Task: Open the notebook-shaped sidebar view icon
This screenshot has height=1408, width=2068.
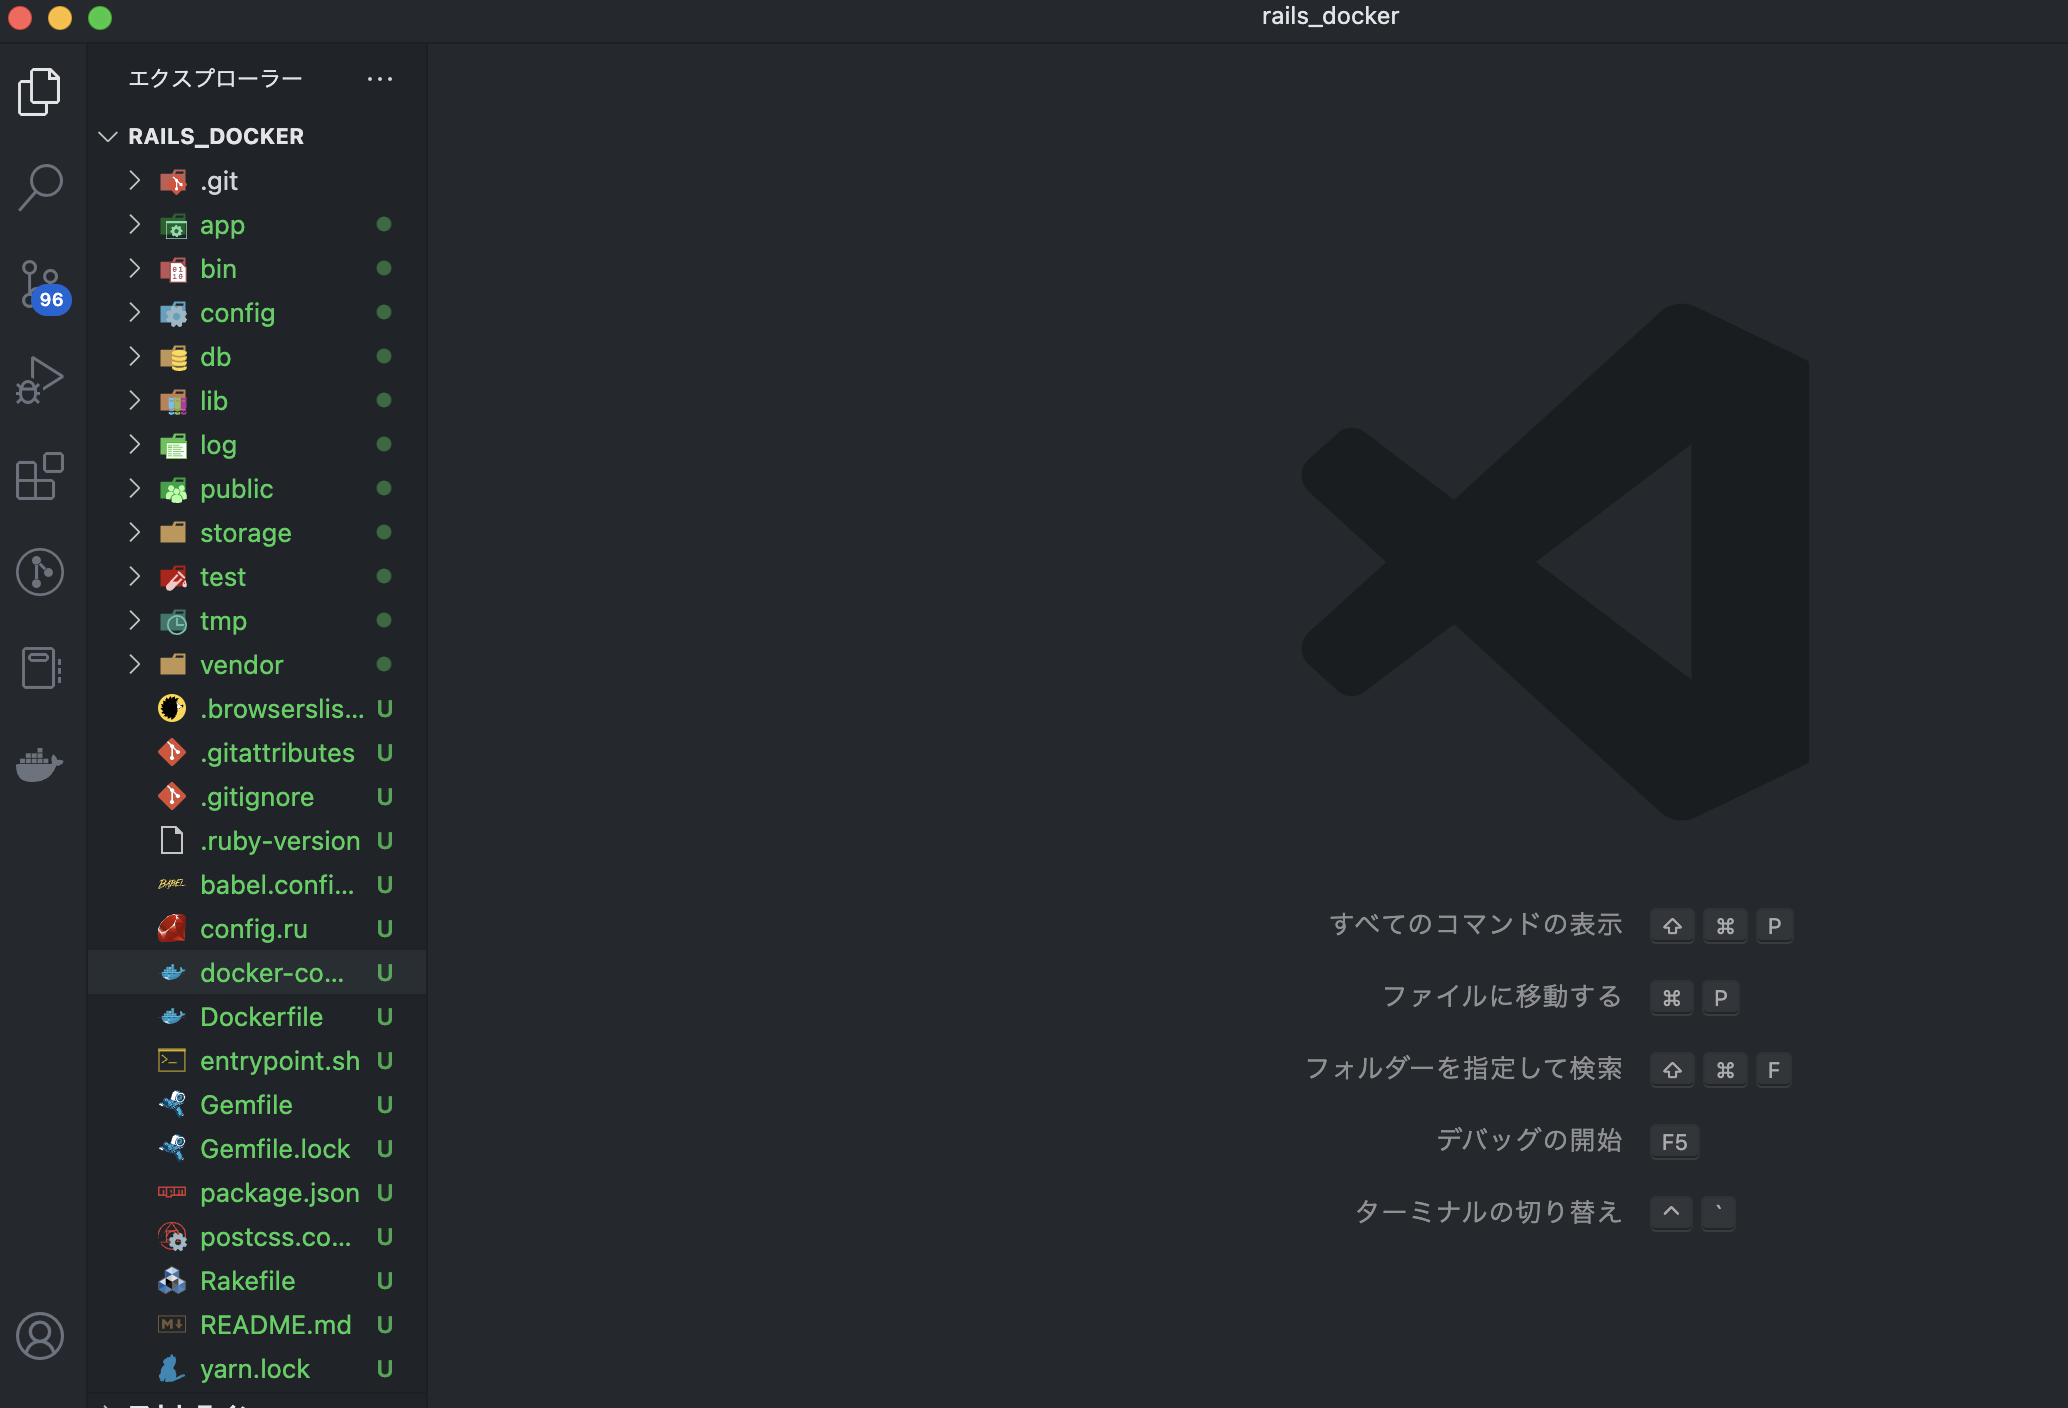Action: pyautogui.click(x=40, y=668)
